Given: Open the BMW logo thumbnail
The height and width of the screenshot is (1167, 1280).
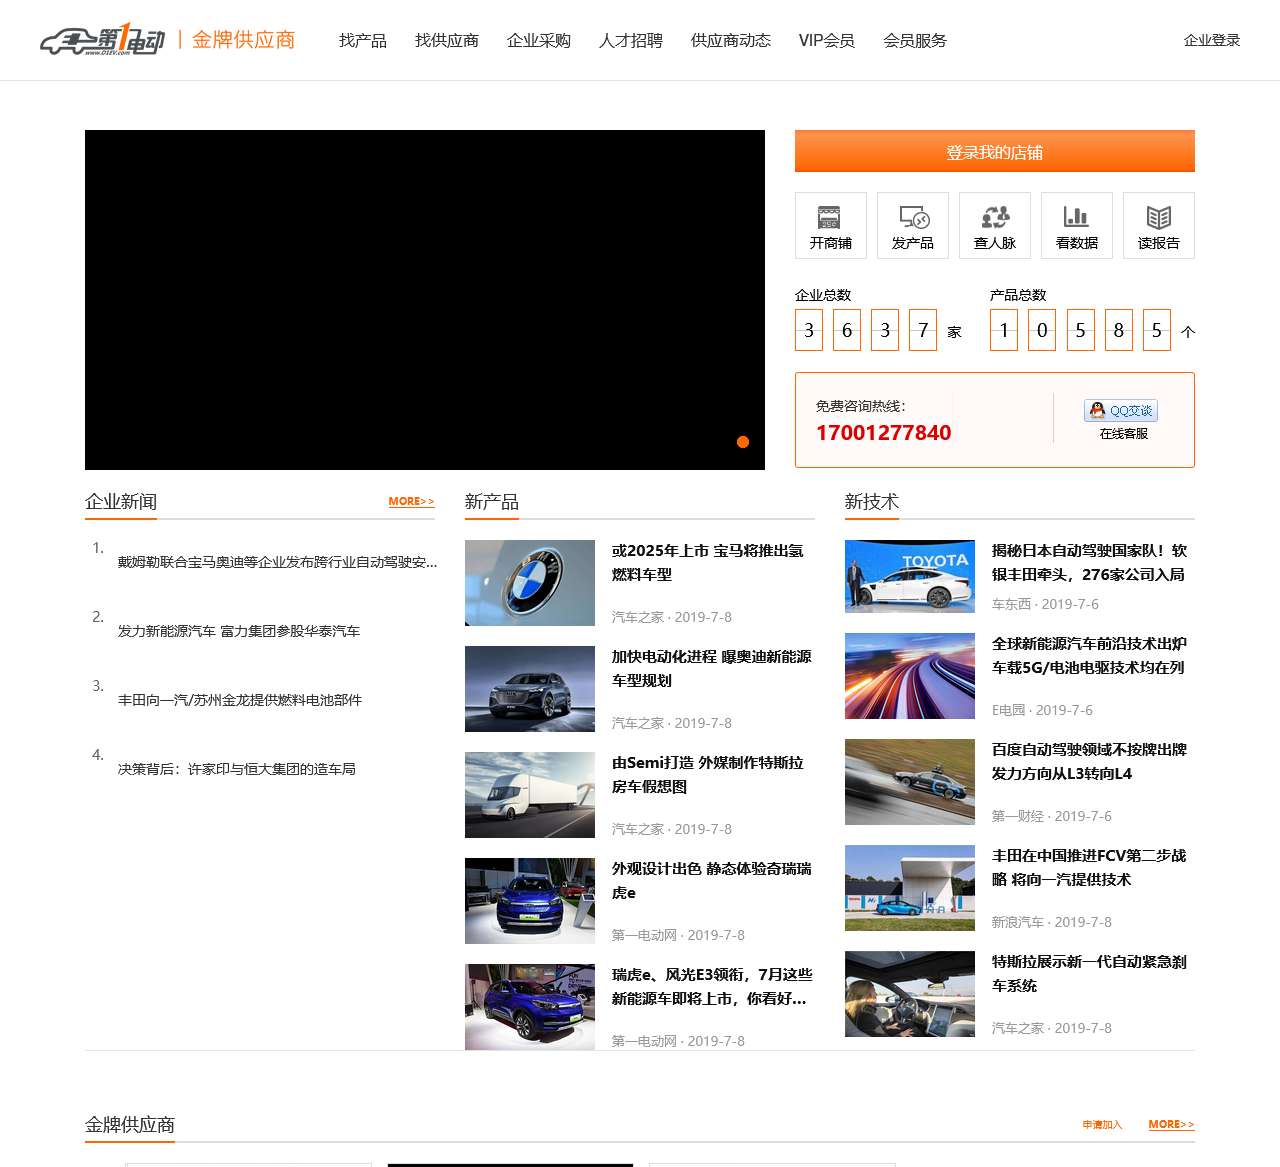Looking at the screenshot, I should 530,583.
